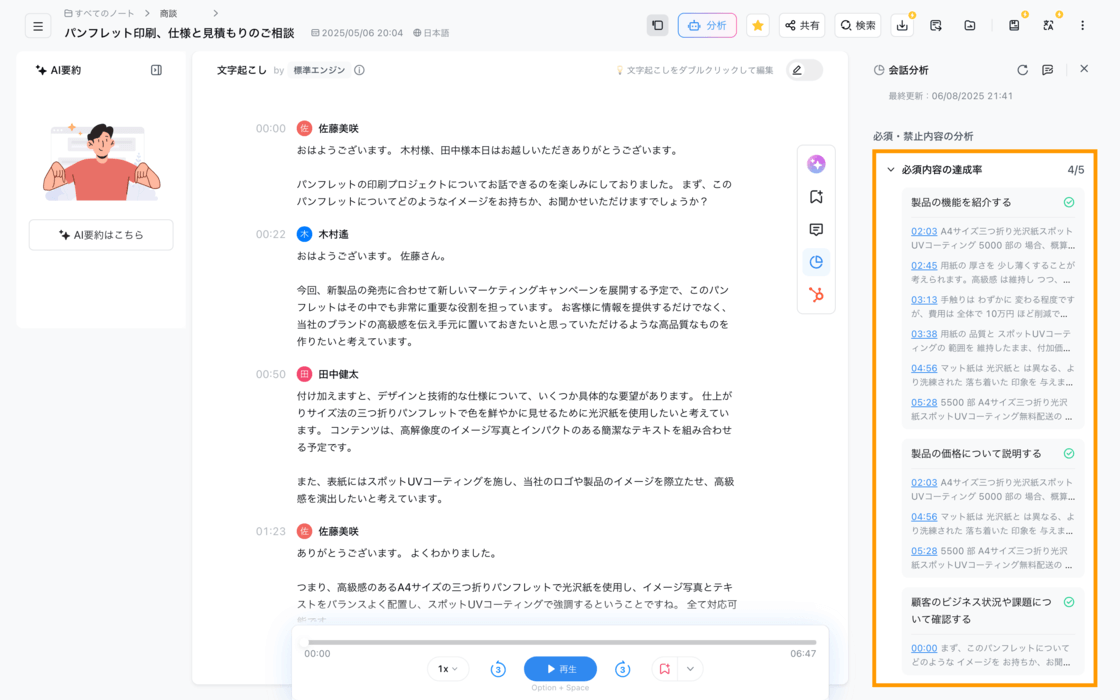Click the bookmark flag in player
Viewport: 1120px width, 700px height.
(x=664, y=669)
